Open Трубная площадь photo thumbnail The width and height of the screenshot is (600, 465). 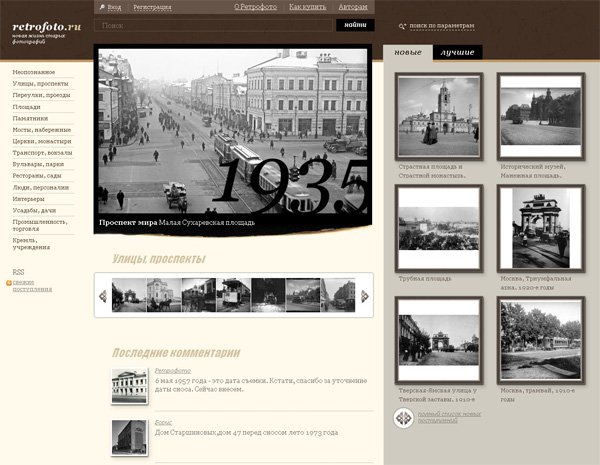pyautogui.click(x=439, y=228)
